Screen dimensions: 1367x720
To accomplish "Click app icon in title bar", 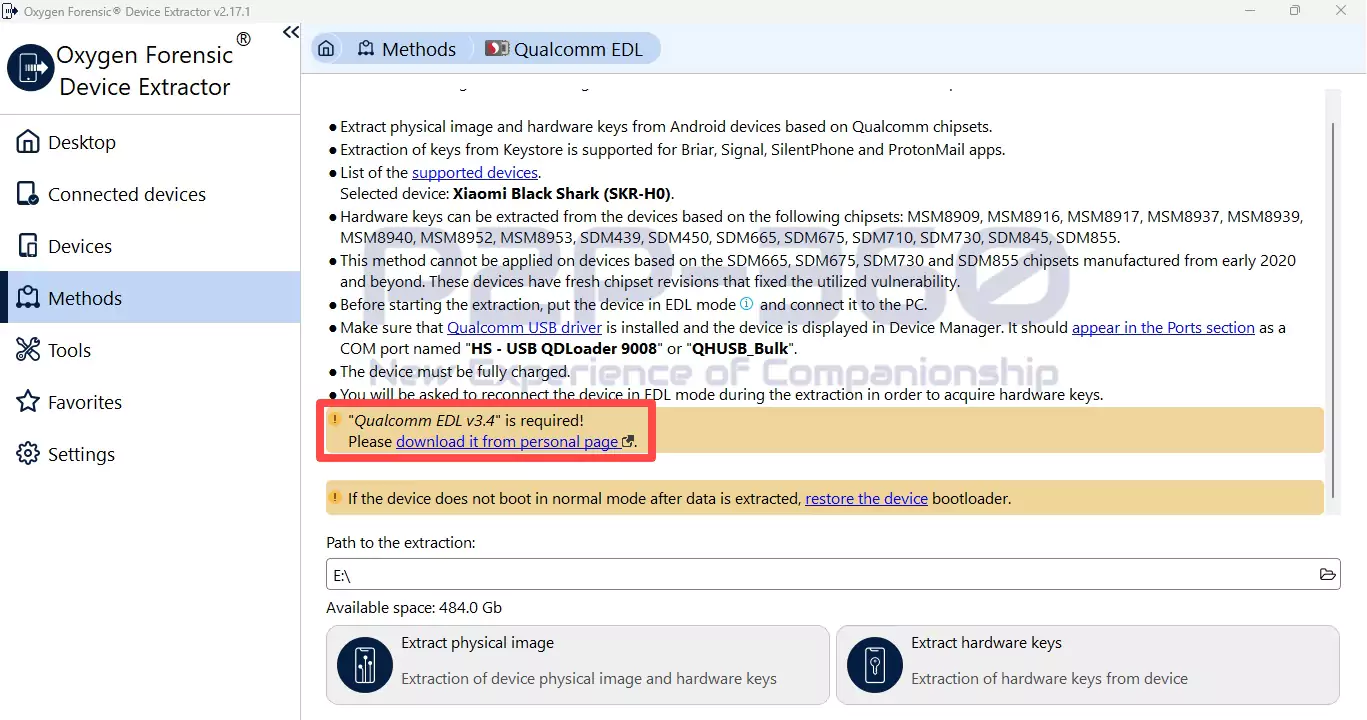I will 10,11.
